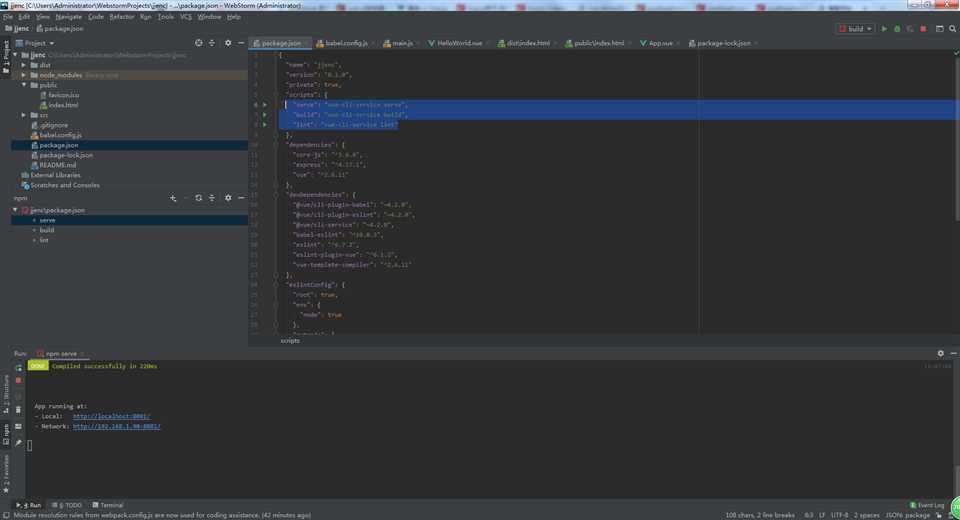
Task: Open Search Everywhere magnifier icon
Action: [x=953, y=29]
